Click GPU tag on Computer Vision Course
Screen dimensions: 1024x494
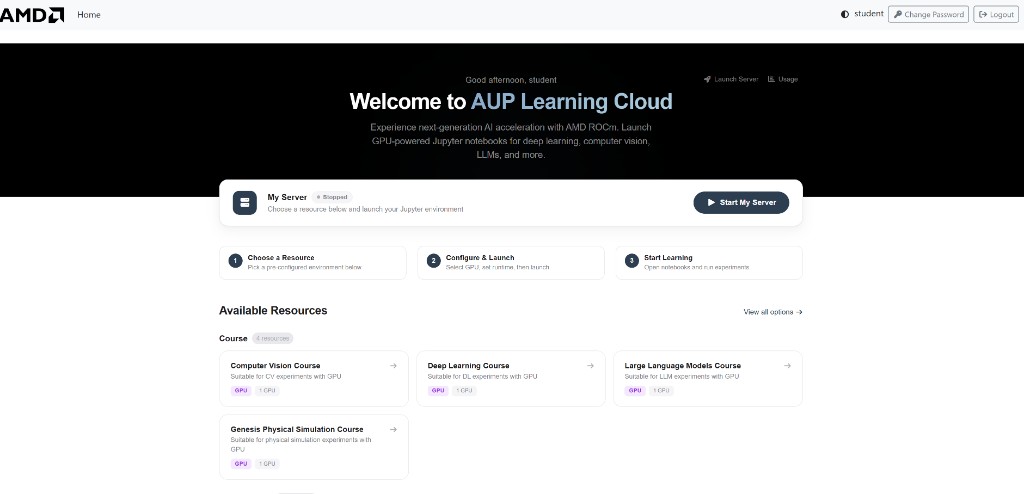pos(241,391)
